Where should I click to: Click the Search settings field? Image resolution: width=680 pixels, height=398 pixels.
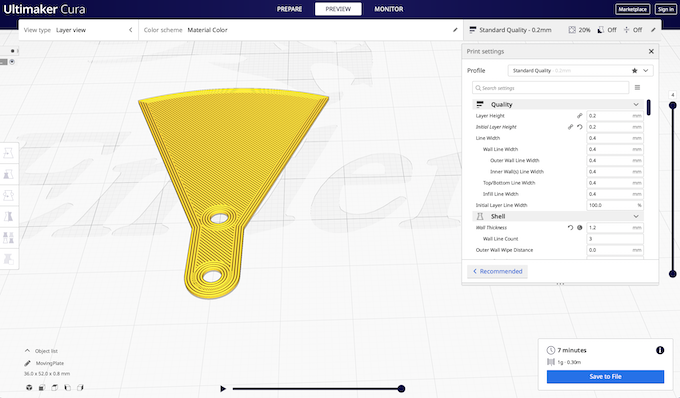(550, 88)
